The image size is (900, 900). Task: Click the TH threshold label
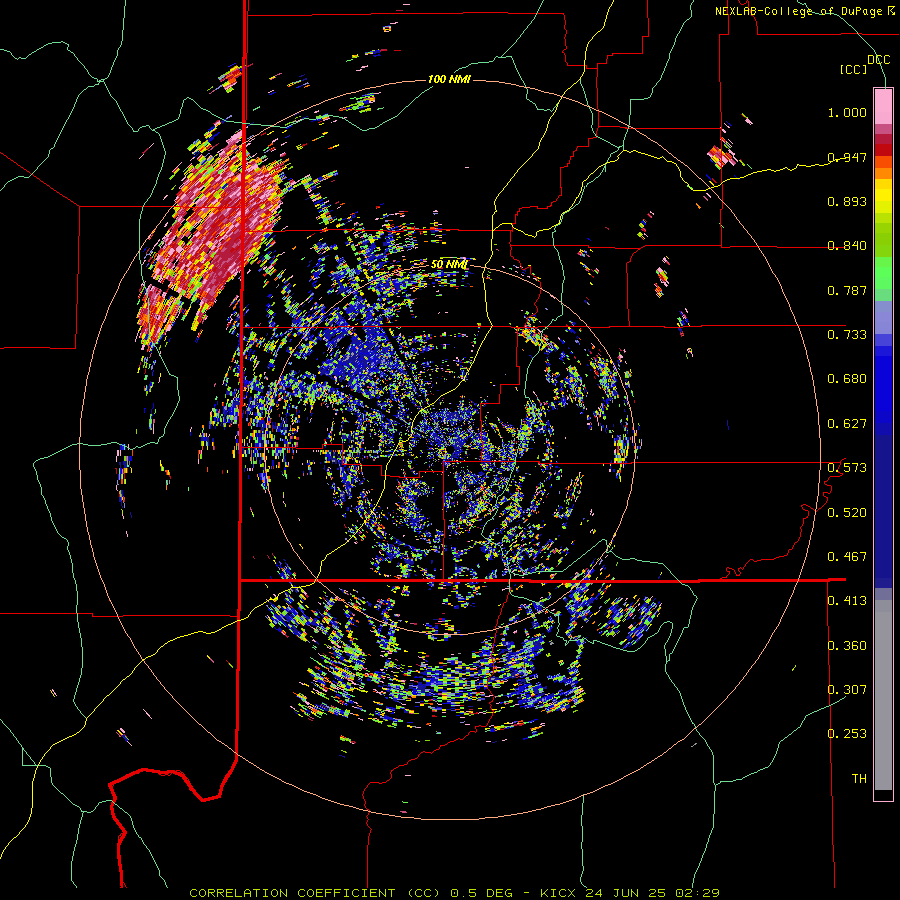click(859, 779)
